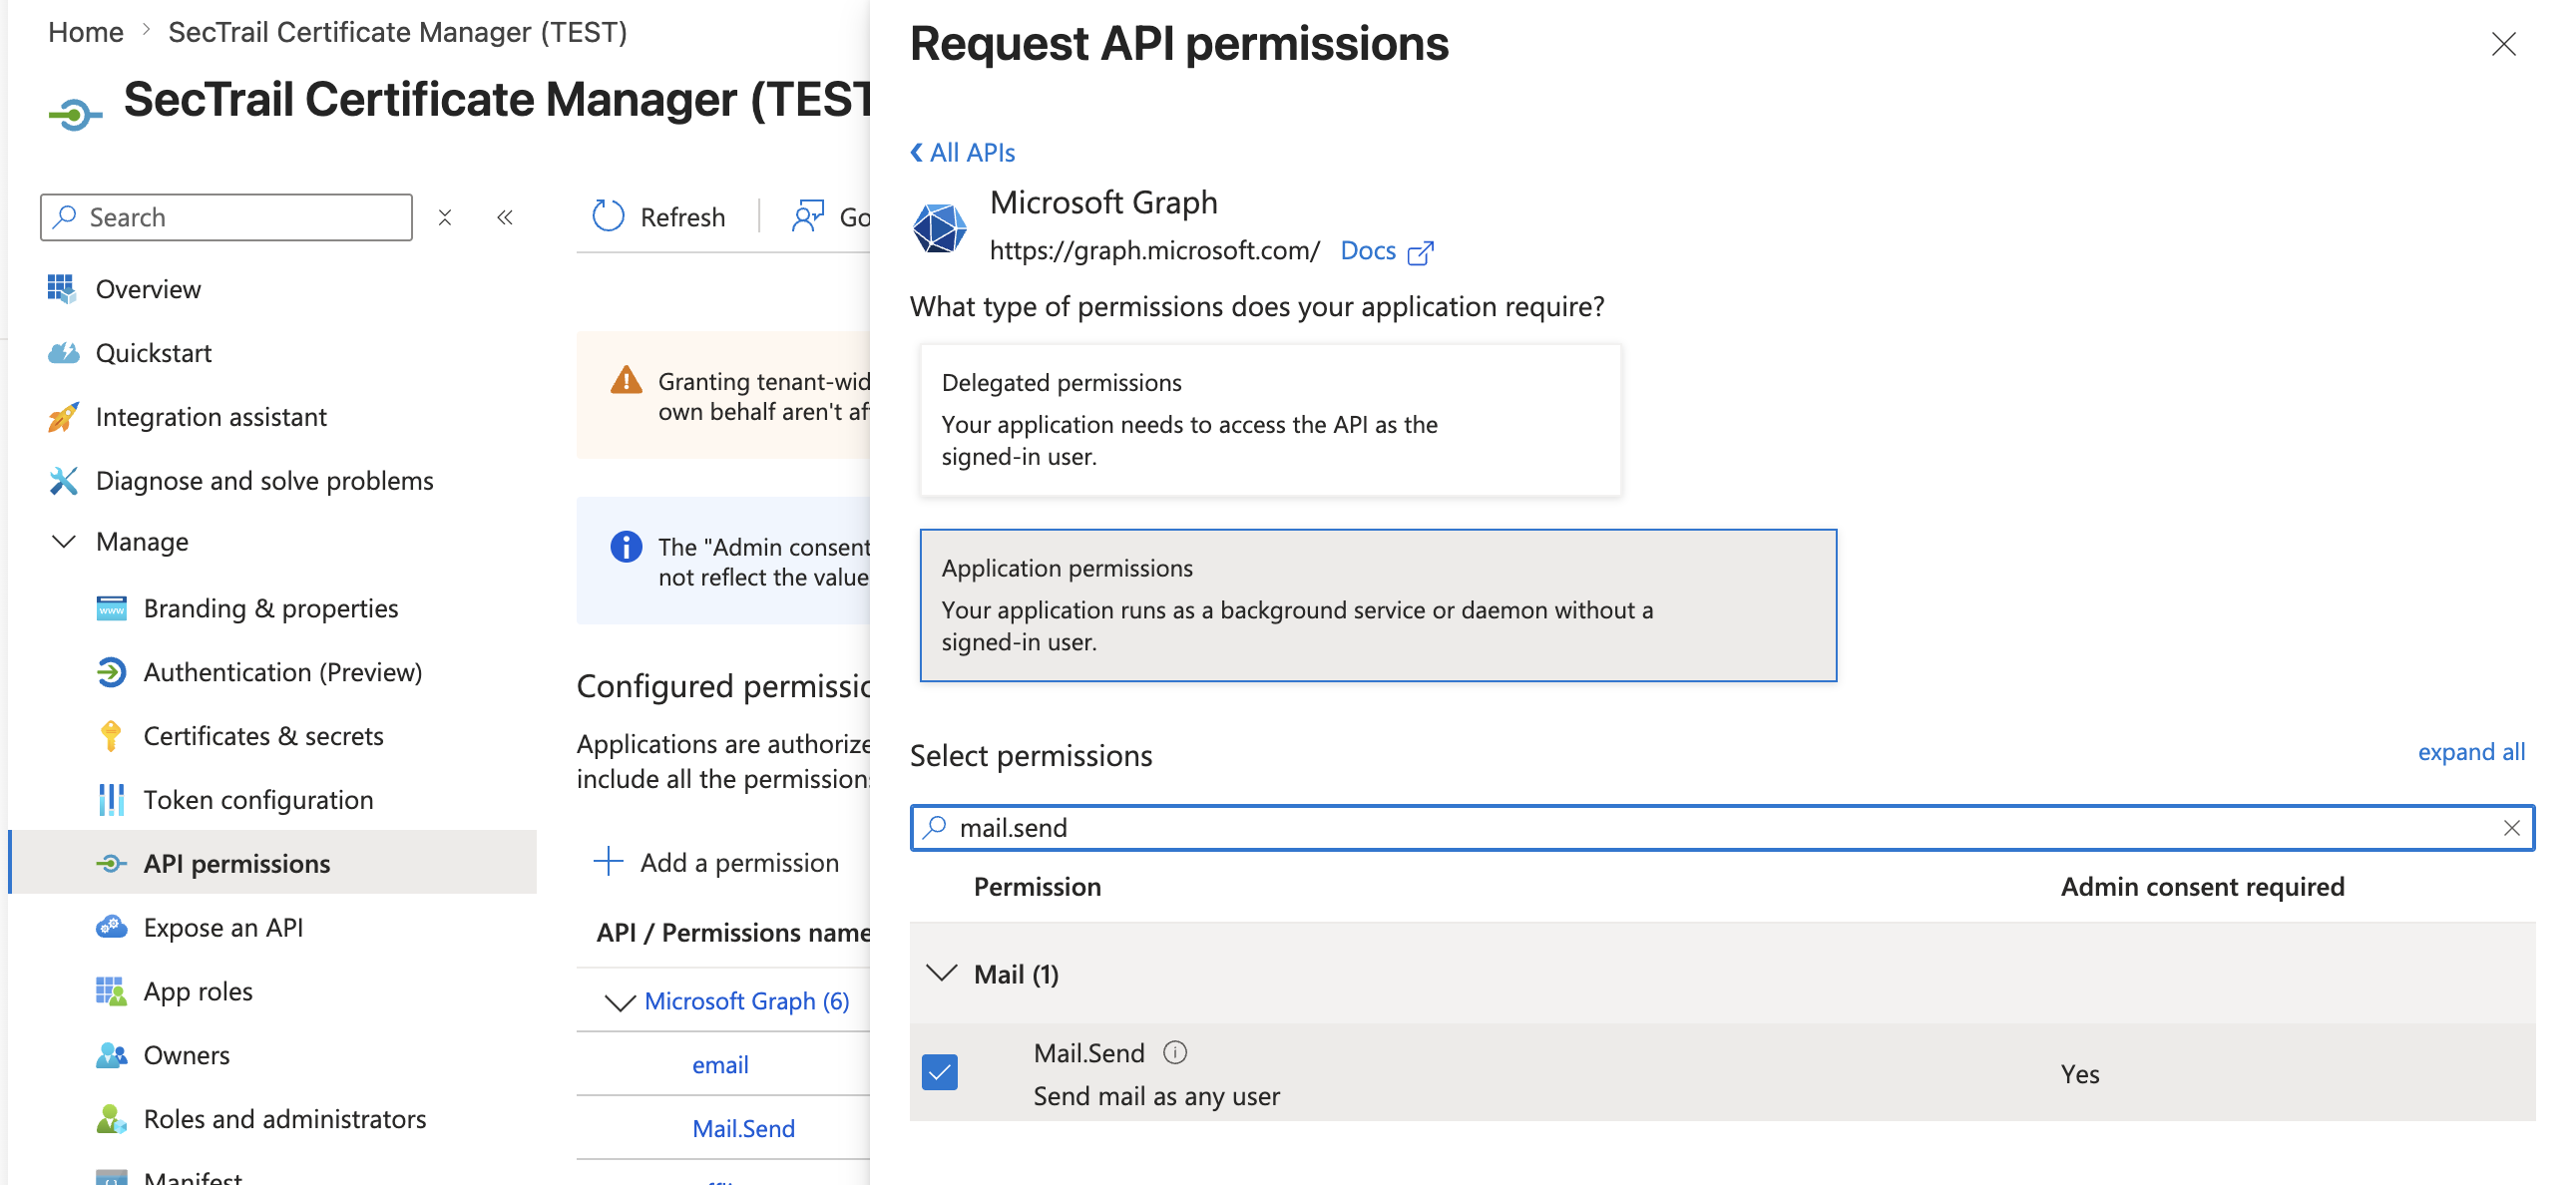
Task: Click the Send mail as any user description
Action: pos(1156,1096)
